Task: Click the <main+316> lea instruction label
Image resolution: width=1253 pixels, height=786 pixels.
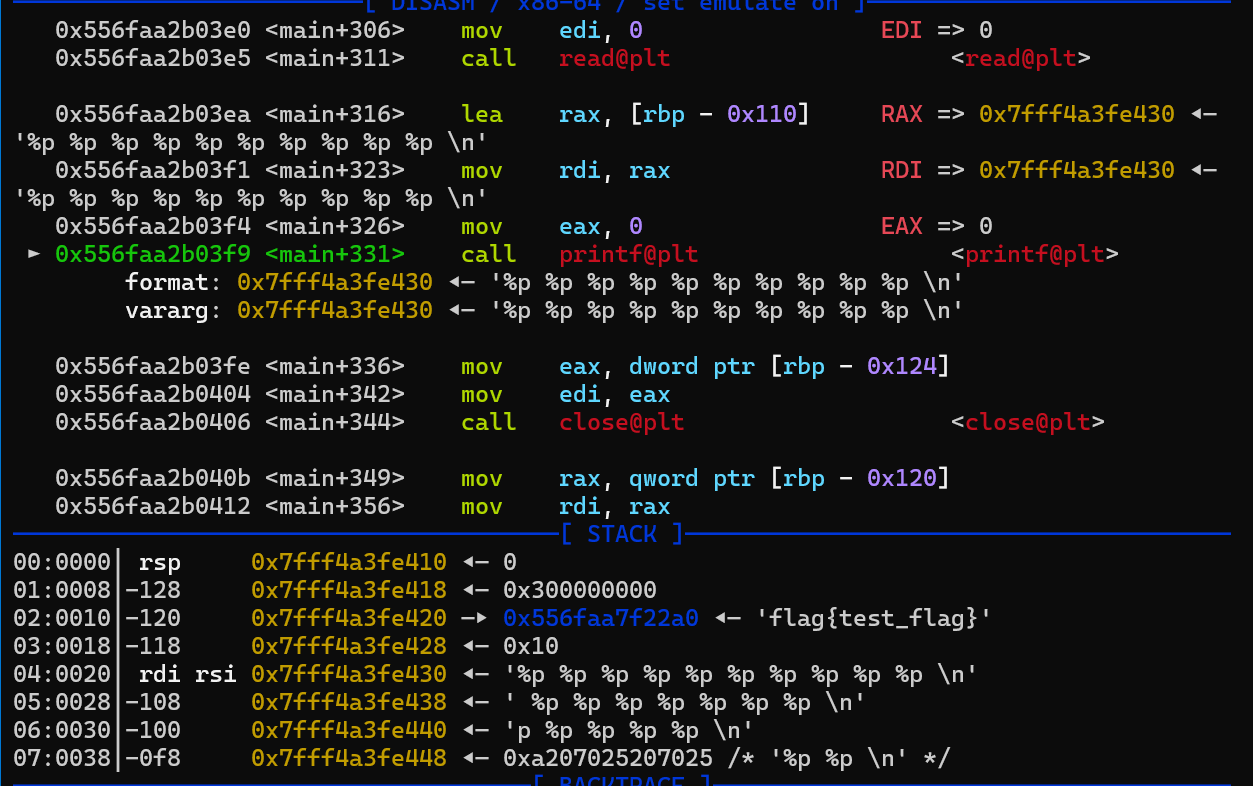Action: click(x=335, y=114)
